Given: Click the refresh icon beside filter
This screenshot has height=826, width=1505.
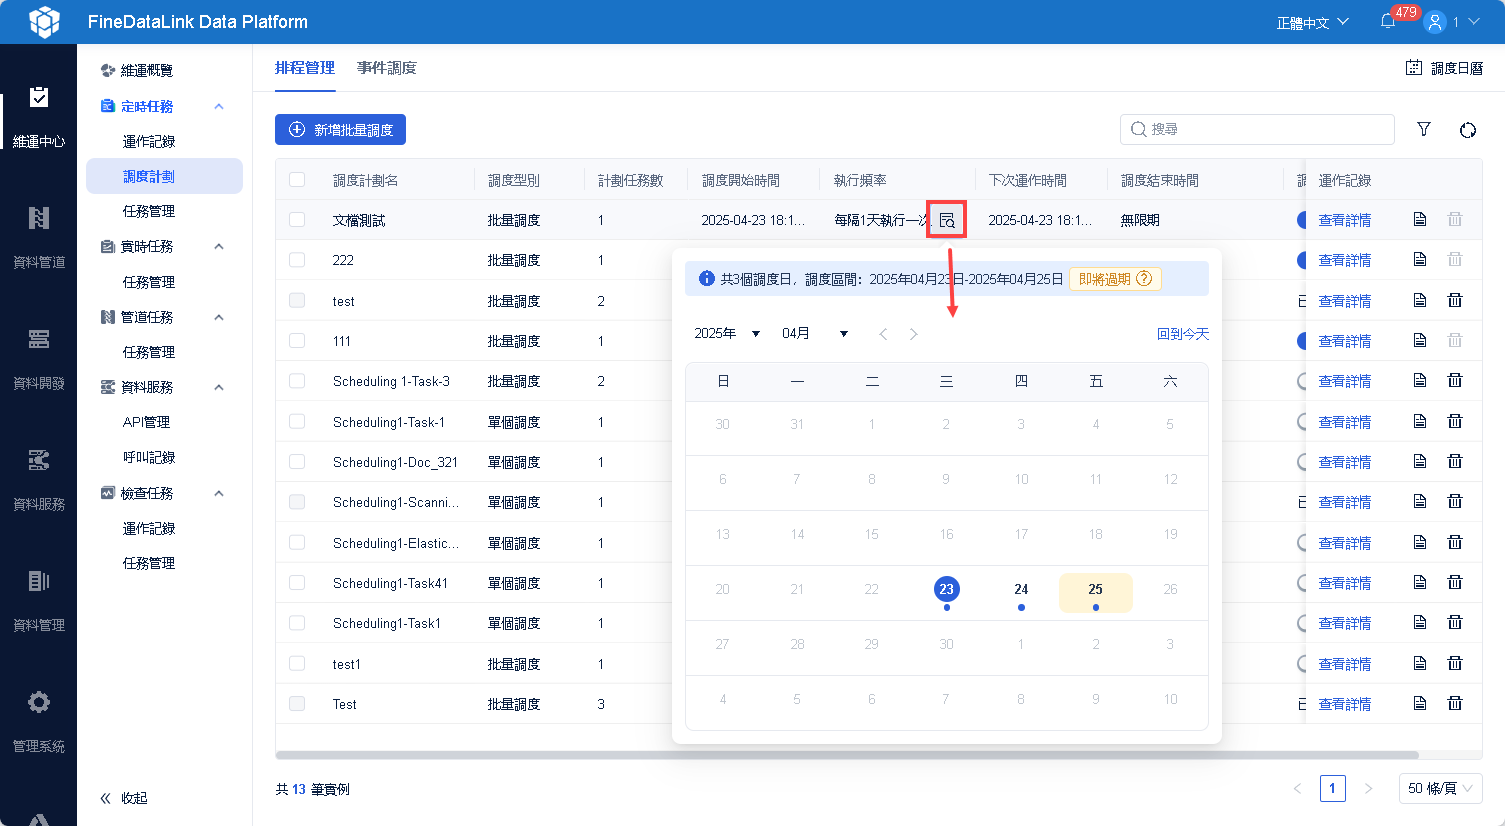Looking at the screenshot, I should point(1468,130).
